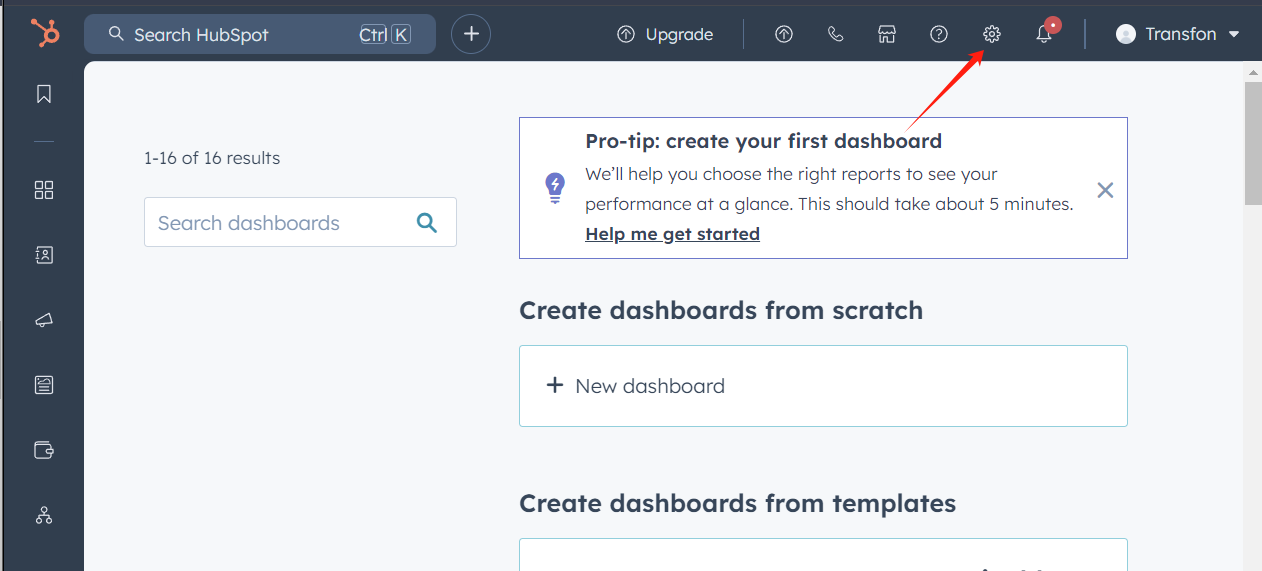The width and height of the screenshot is (1262, 571).
Task: Open the create new plus button
Action: 471,34
